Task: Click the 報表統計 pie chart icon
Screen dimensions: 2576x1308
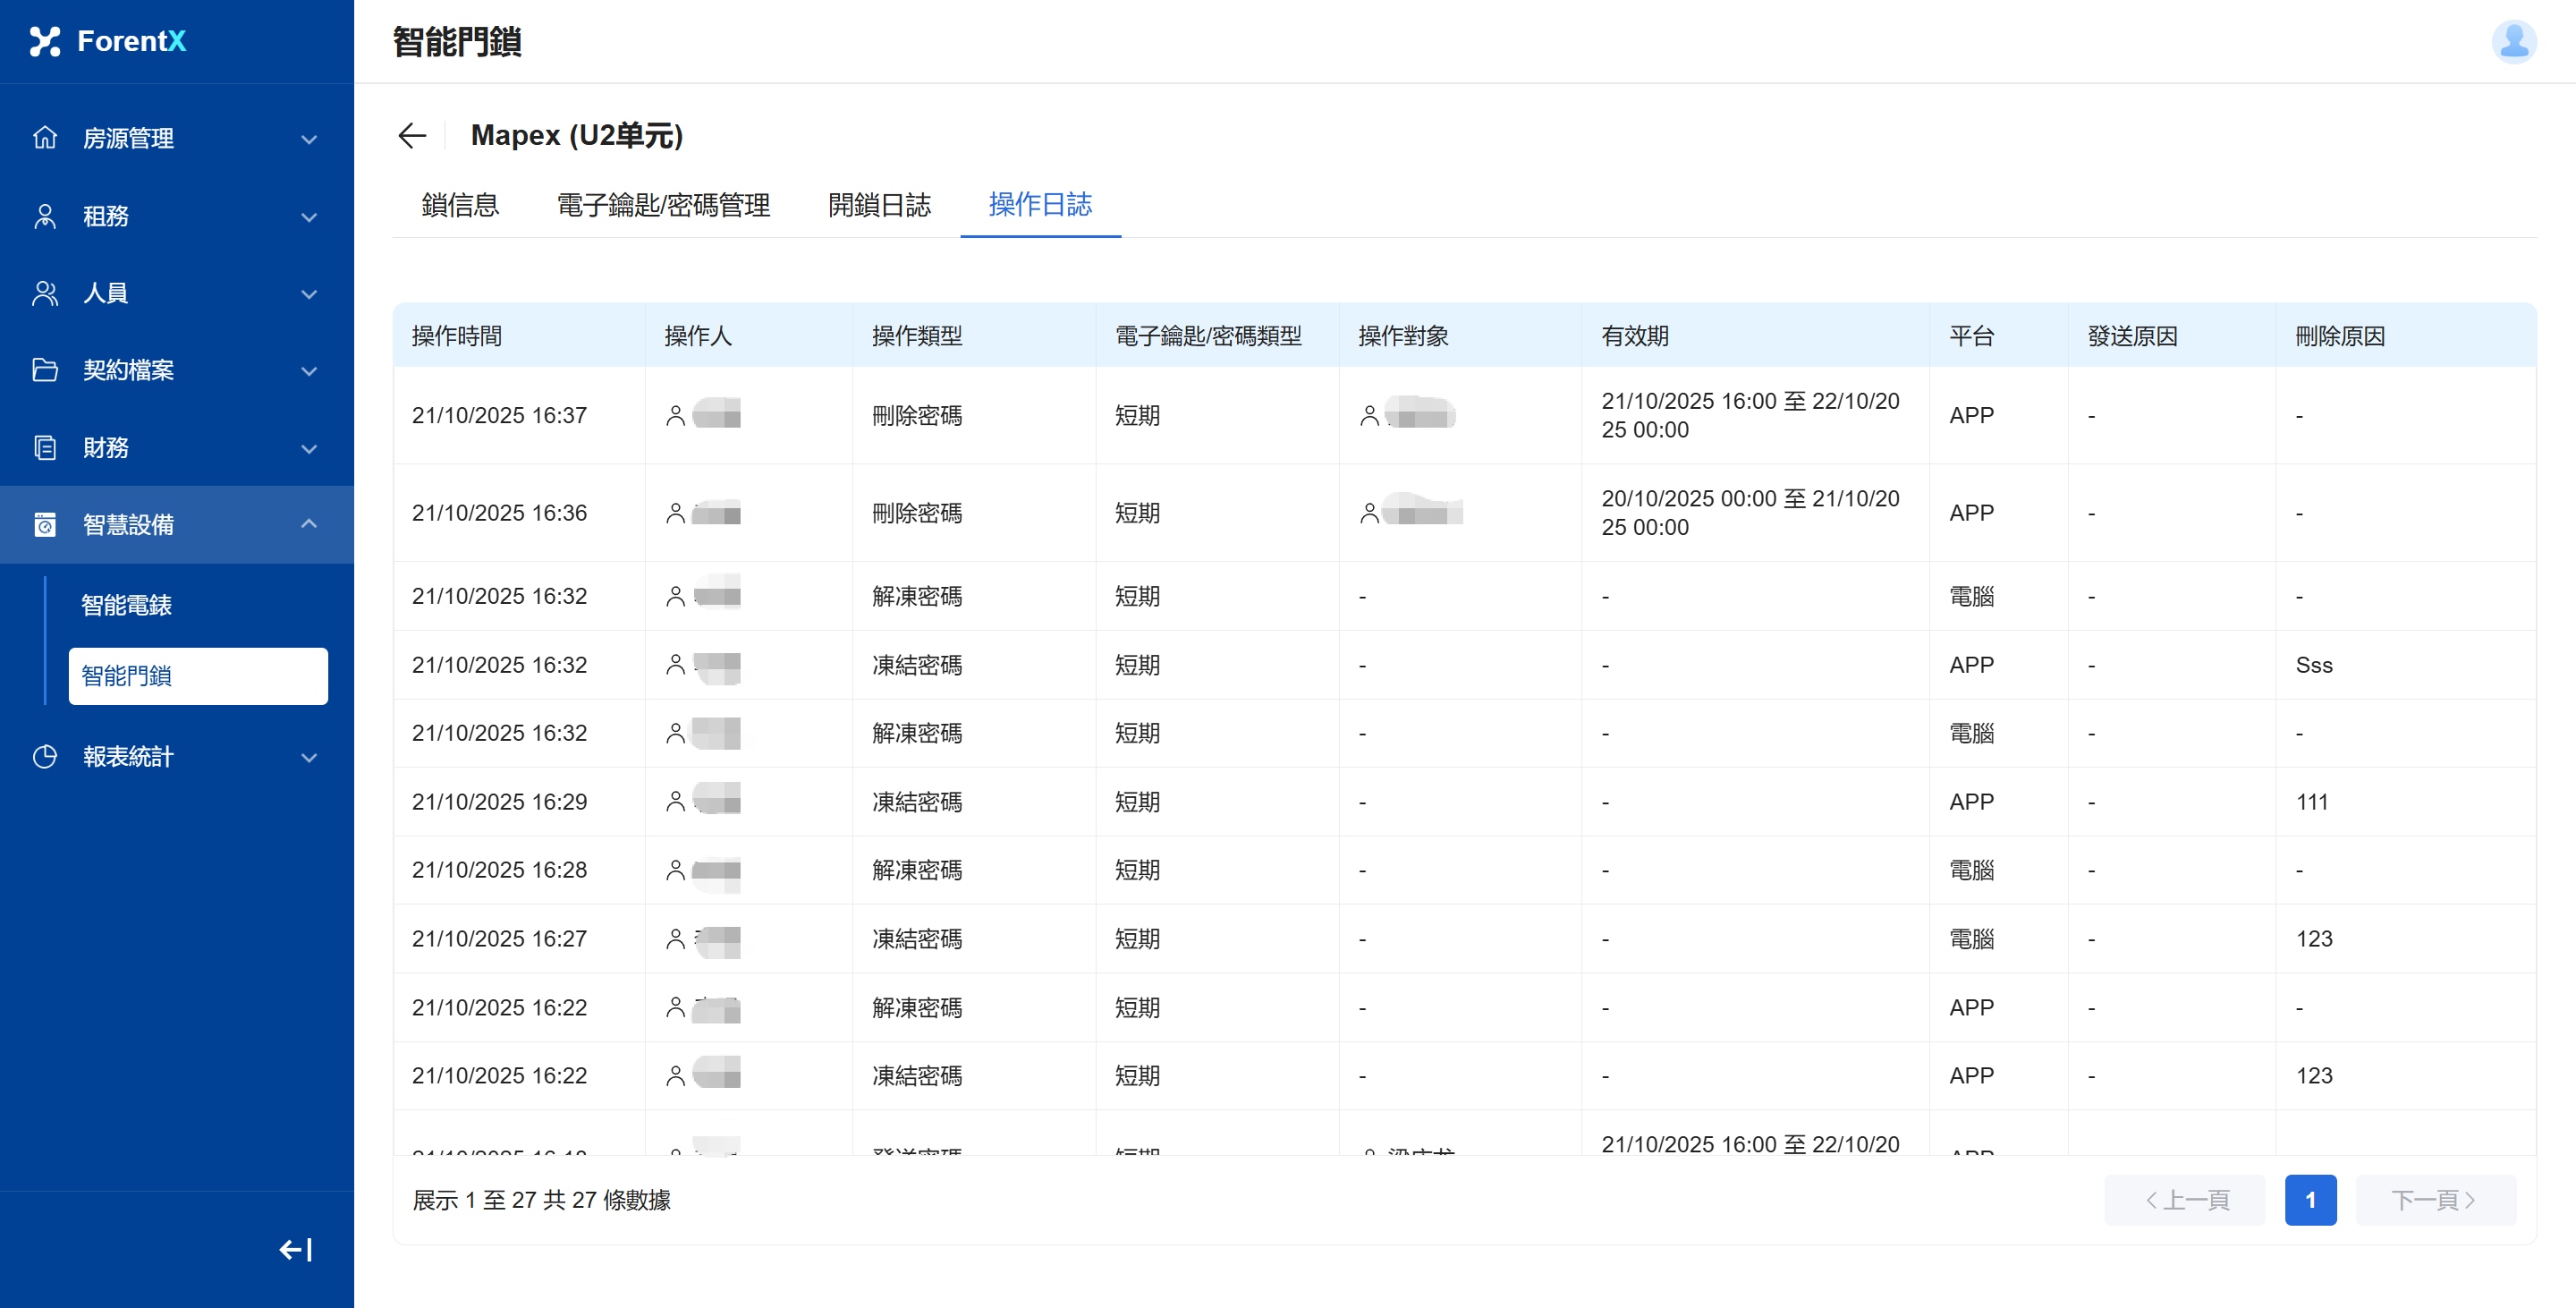Action: coord(45,757)
